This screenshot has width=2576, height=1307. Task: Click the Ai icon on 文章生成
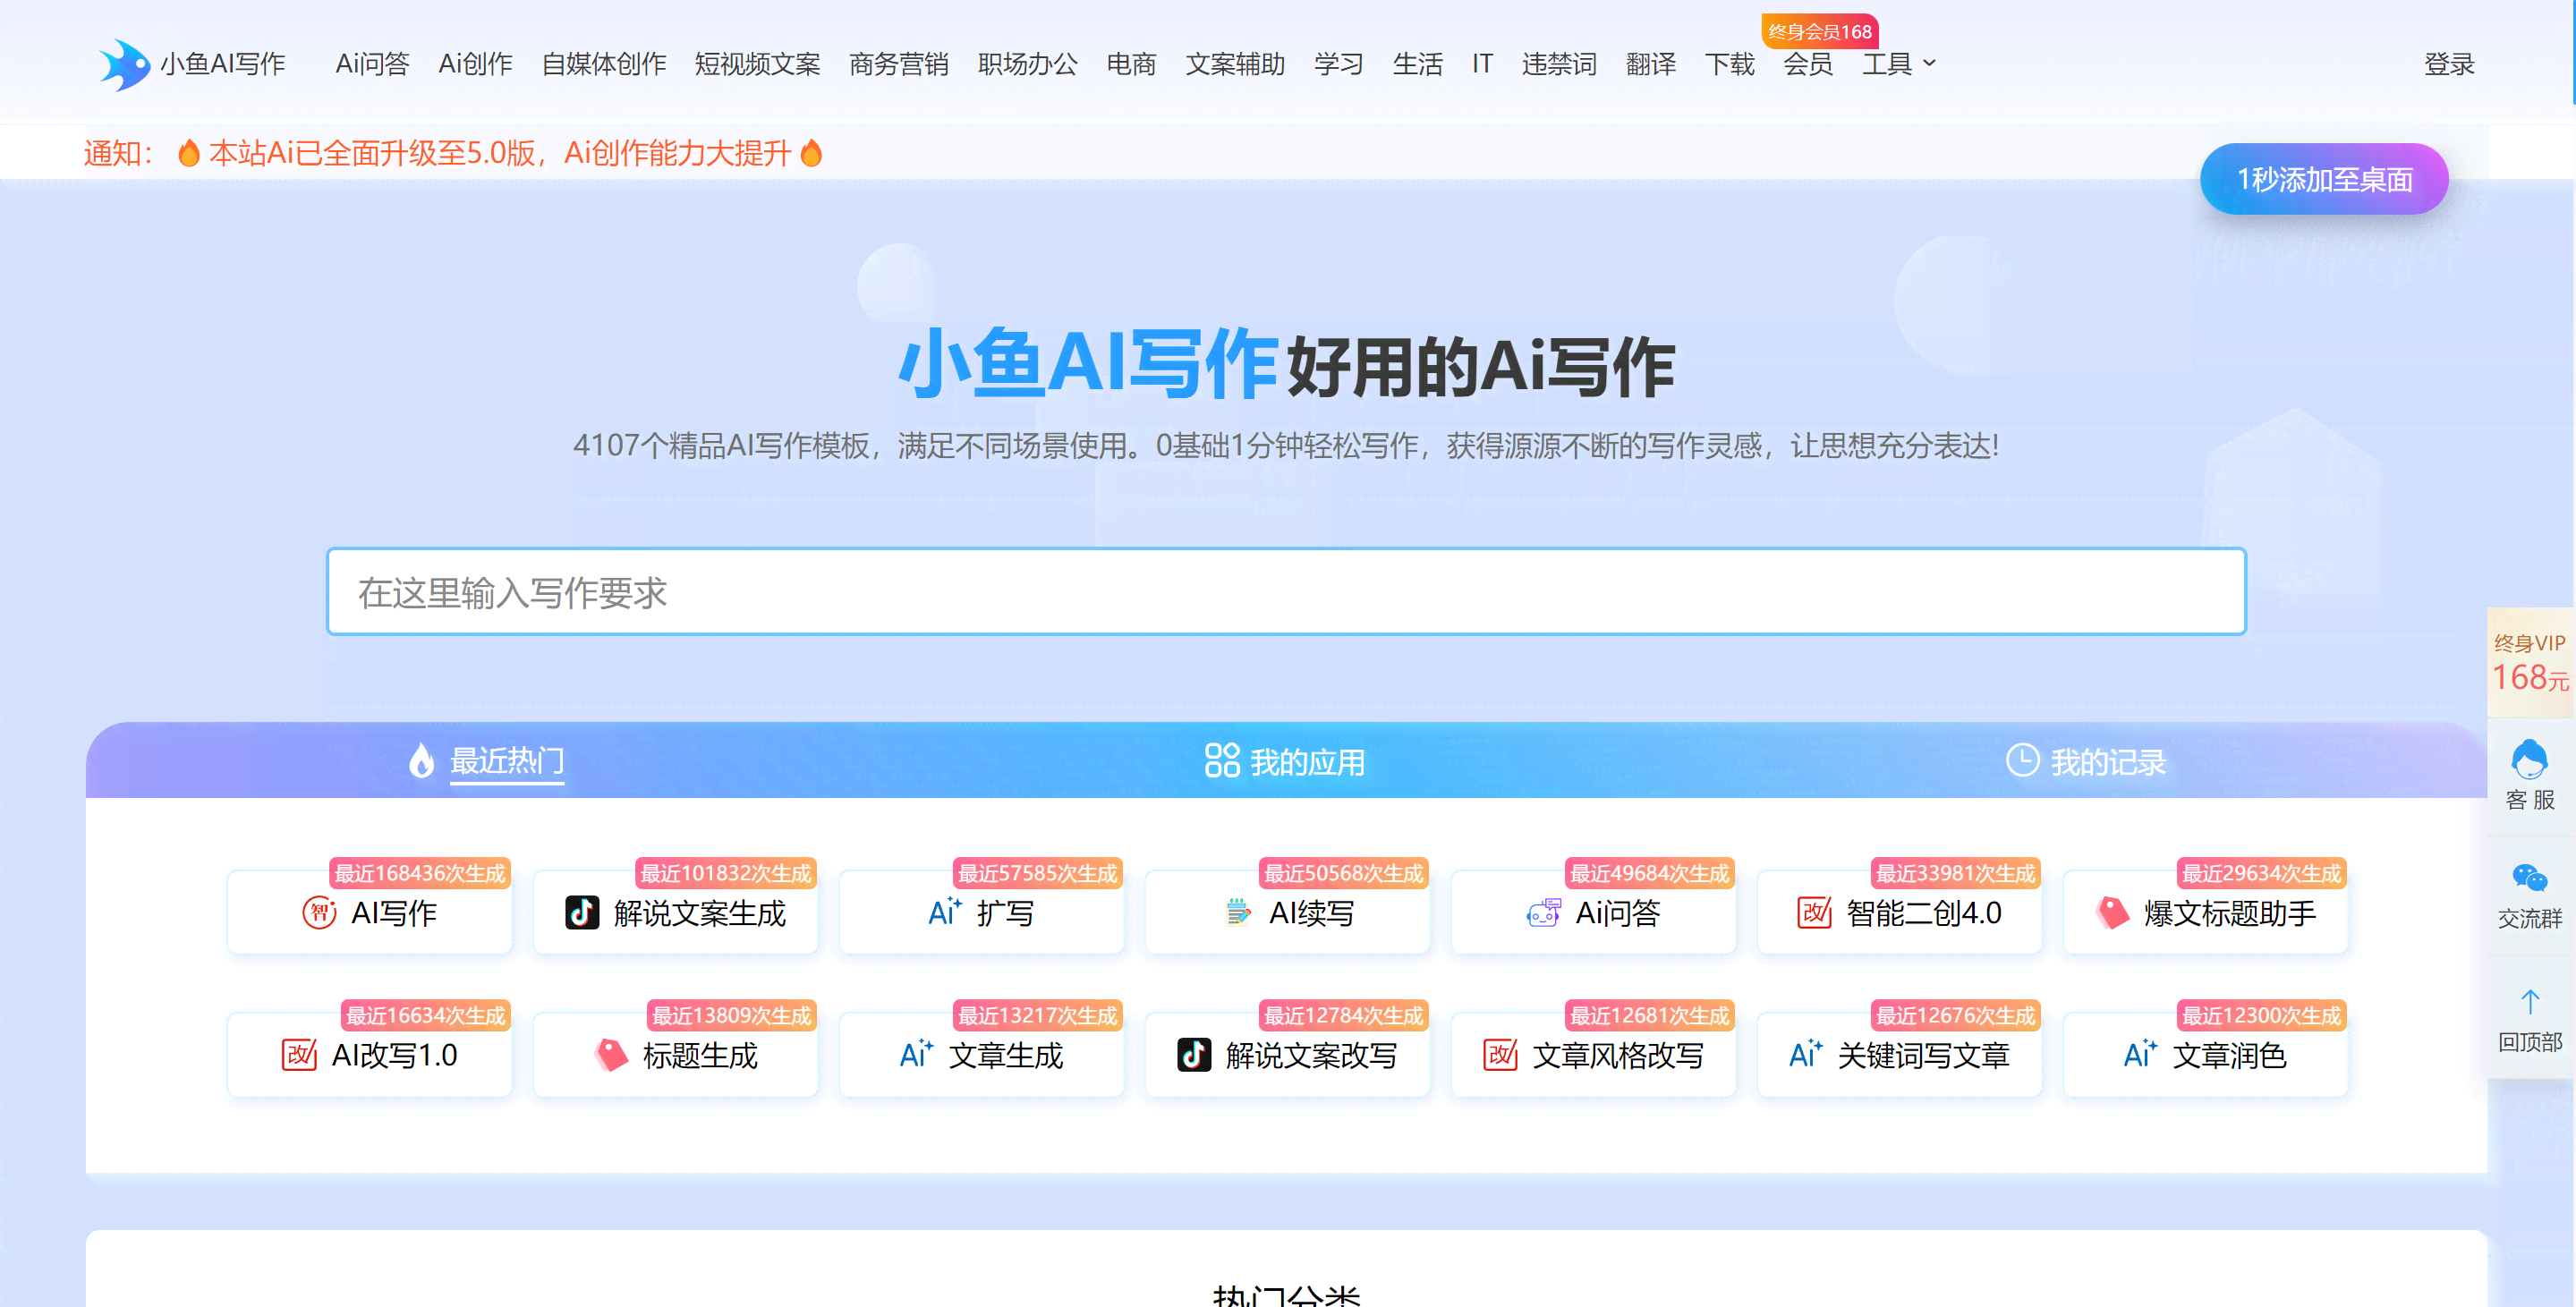tap(916, 1054)
